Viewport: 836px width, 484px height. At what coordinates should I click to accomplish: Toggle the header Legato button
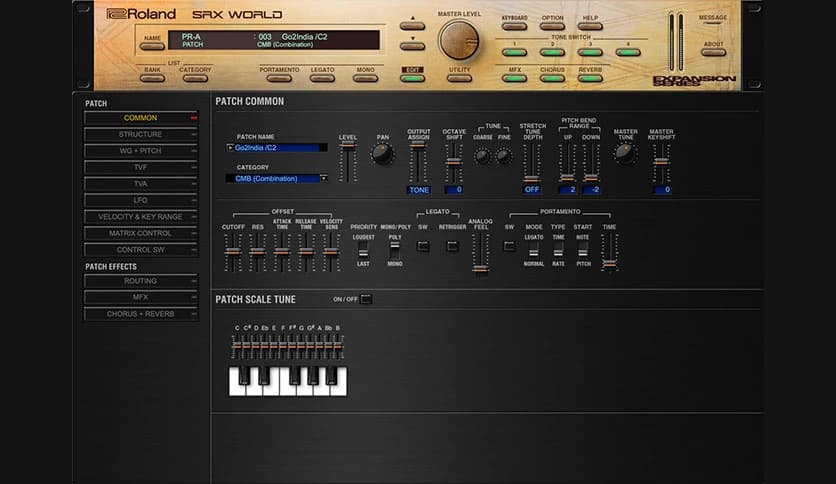[x=322, y=78]
